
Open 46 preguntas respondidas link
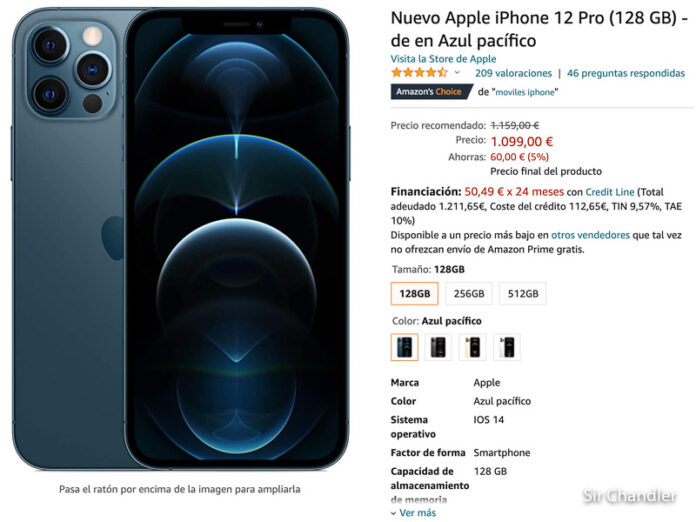(626, 73)
